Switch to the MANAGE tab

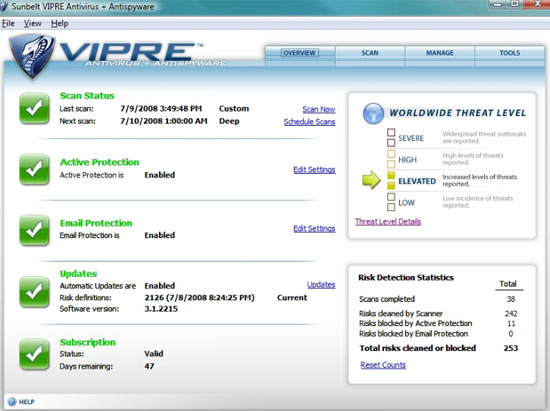(x=440, y=53)
